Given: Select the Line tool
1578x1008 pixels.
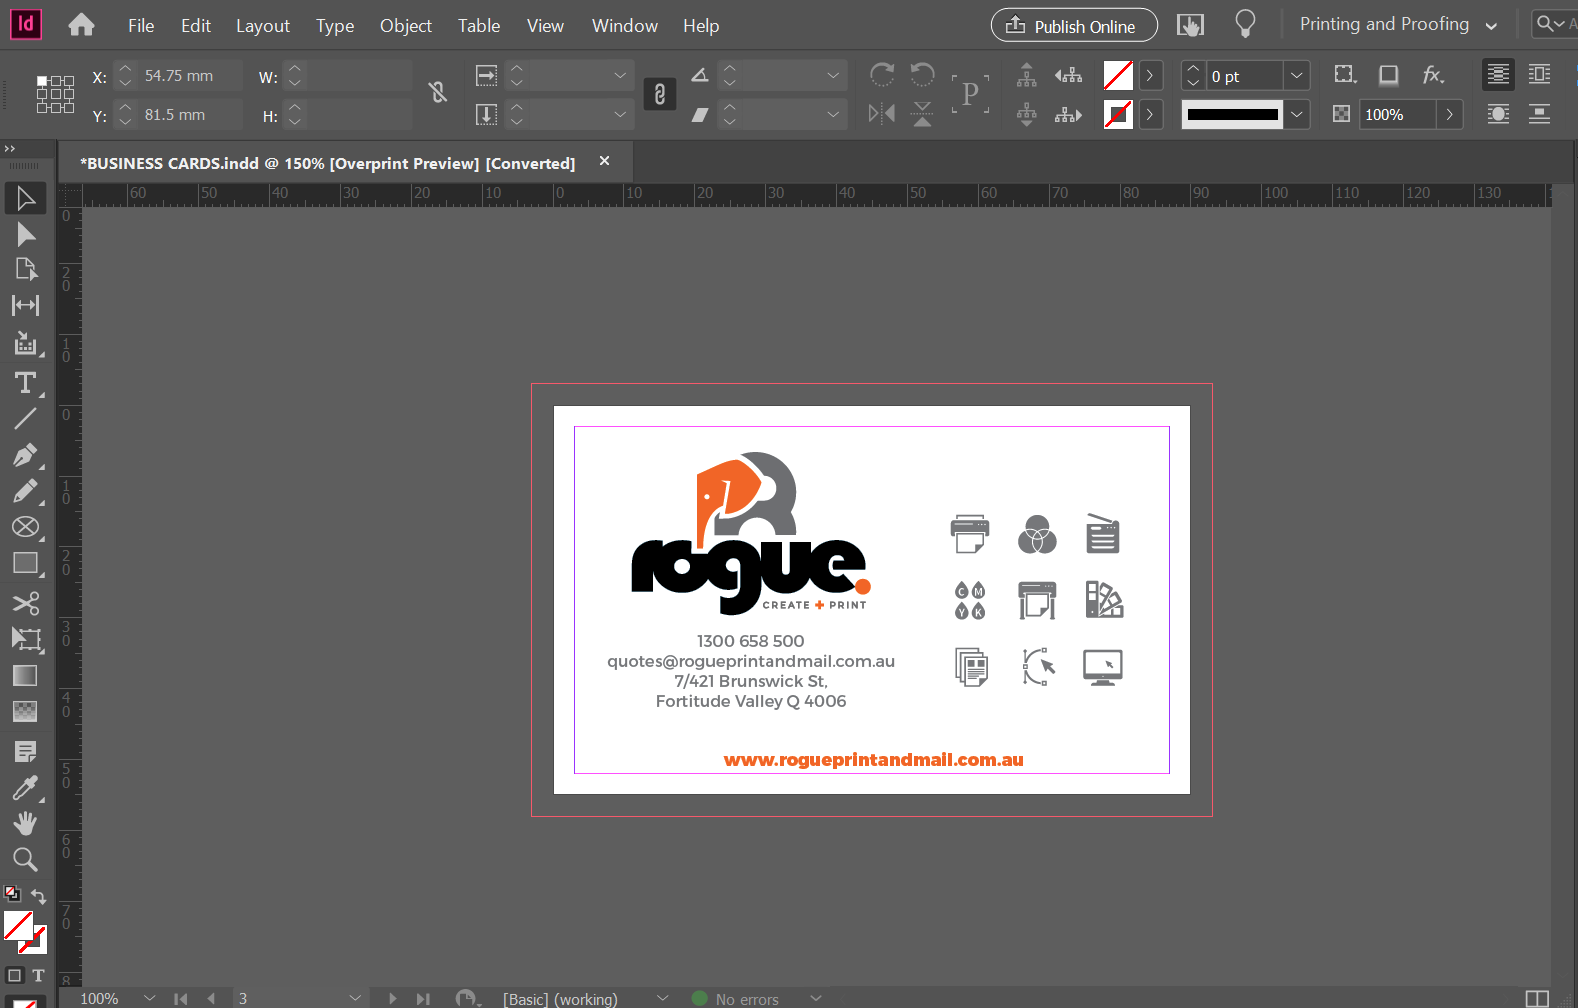Looking at the screenshot, I should [26, 418].
